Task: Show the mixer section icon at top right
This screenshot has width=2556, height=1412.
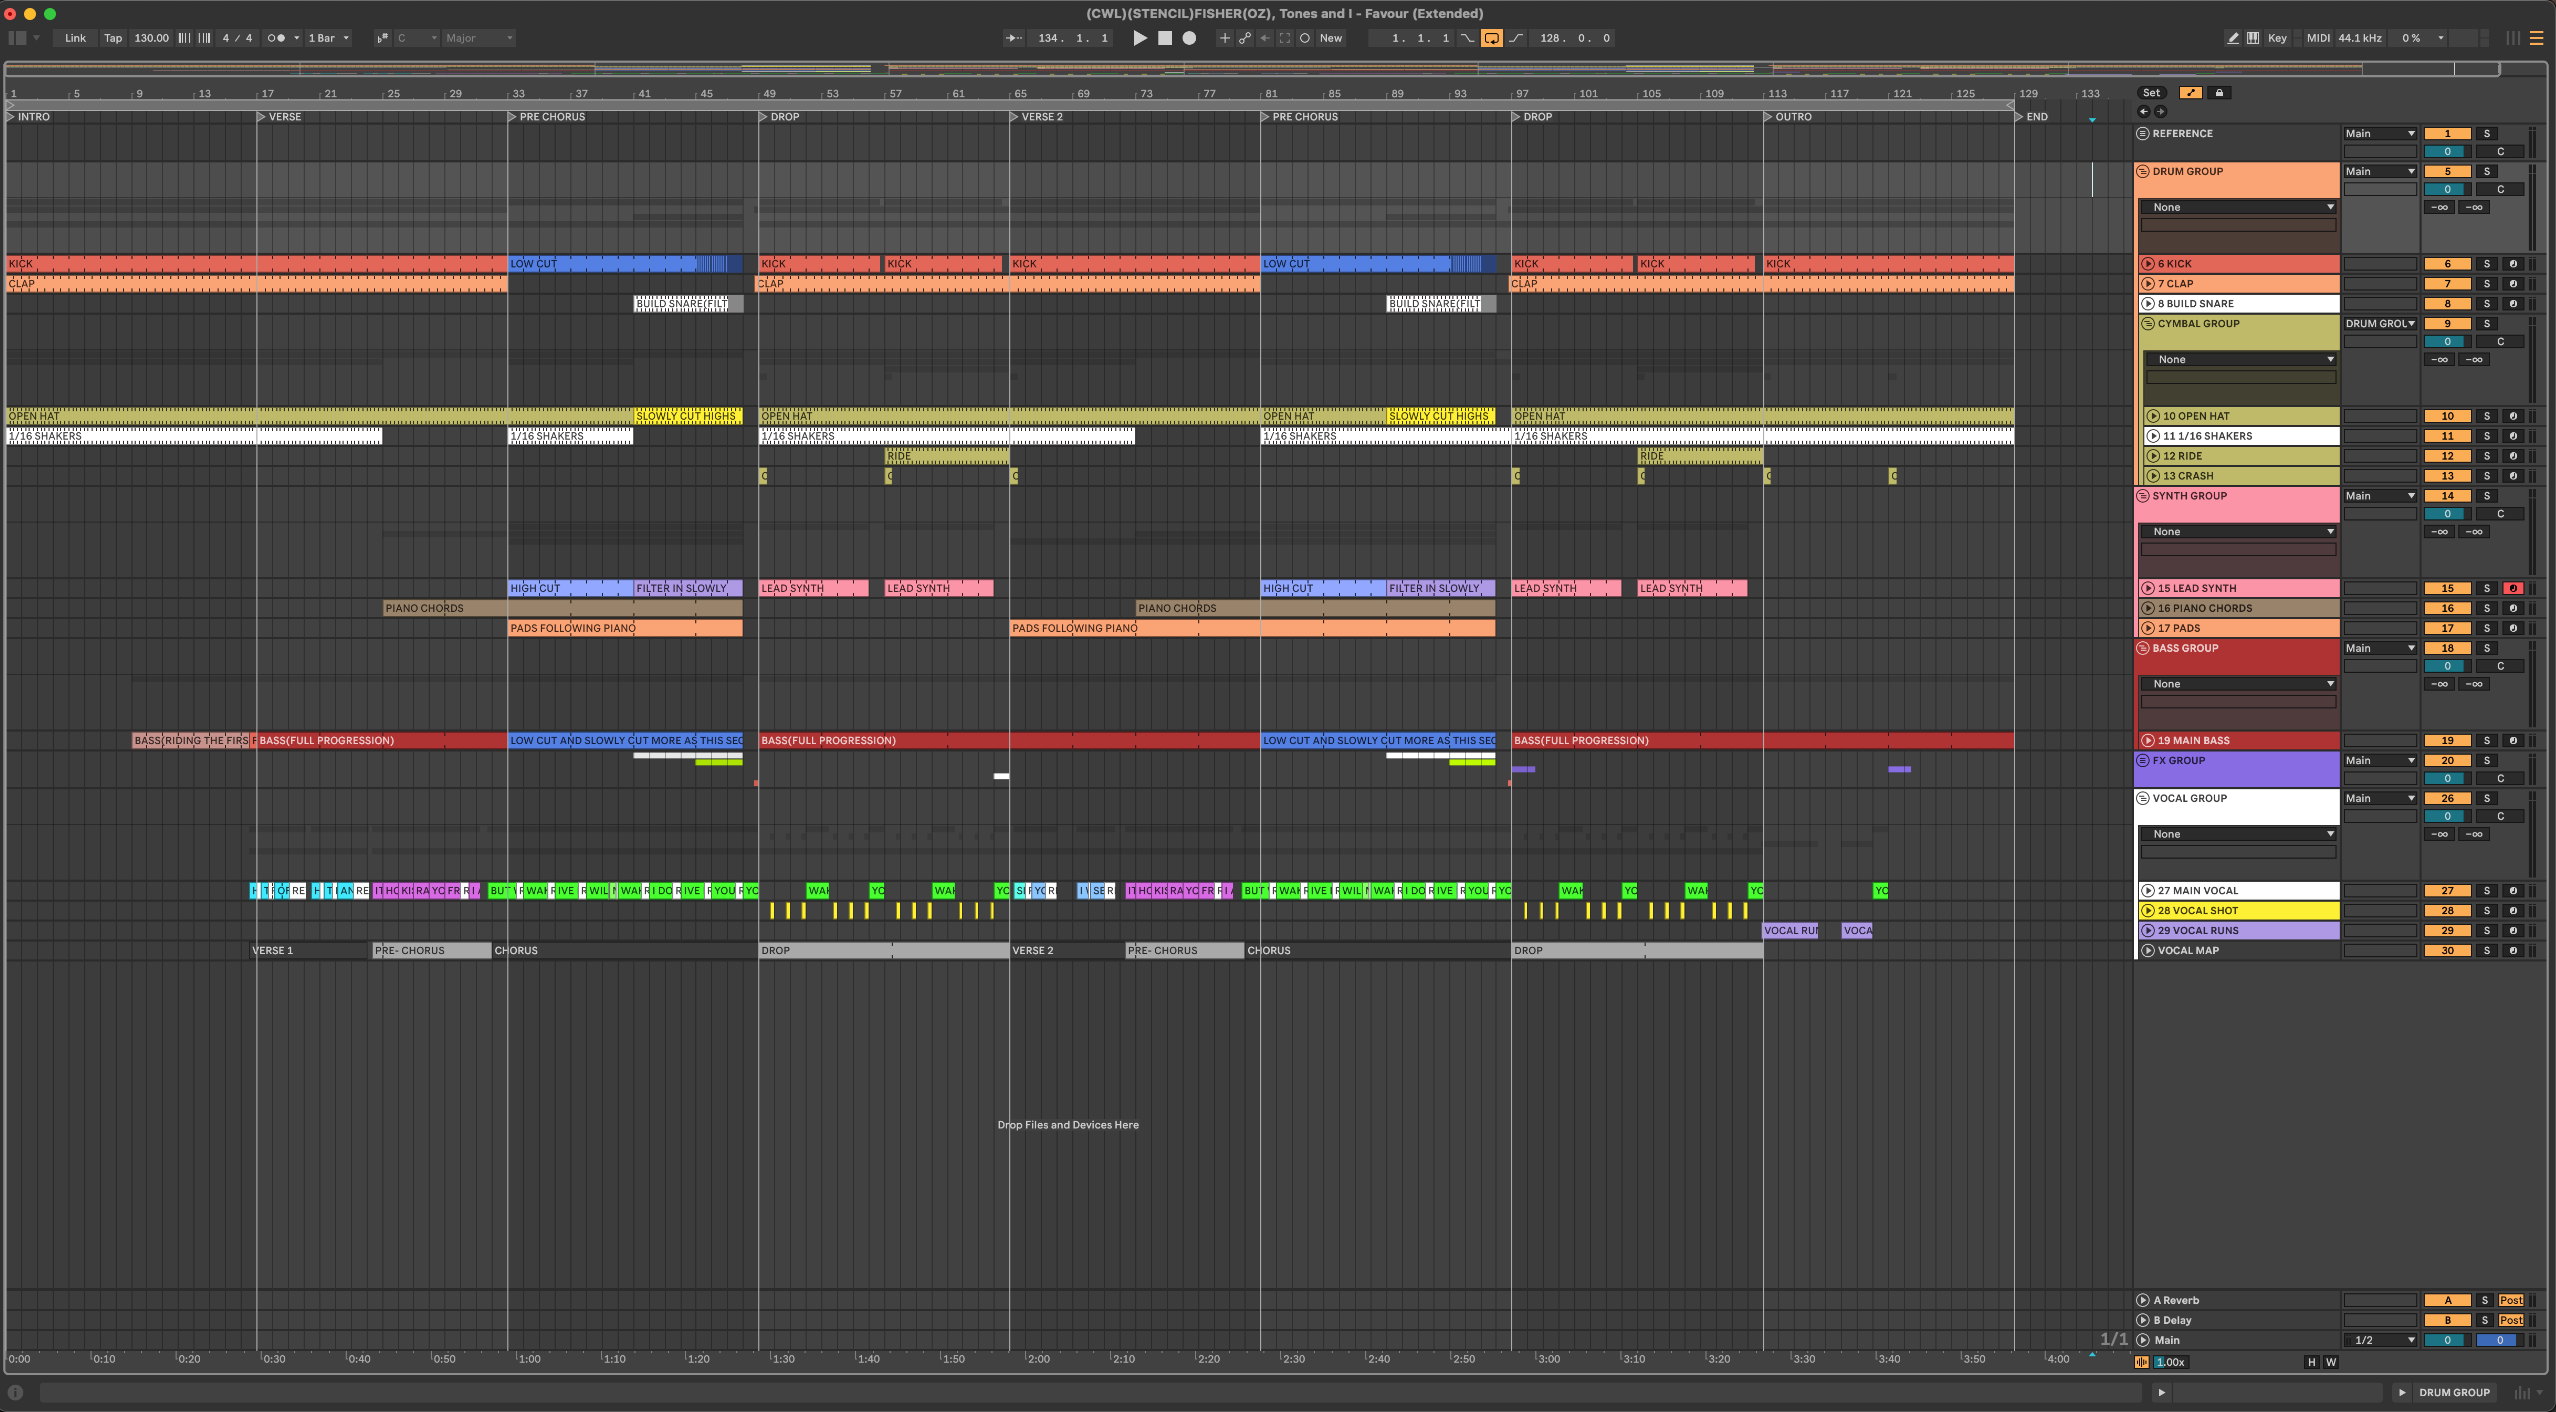Action: coord(2513,38)
